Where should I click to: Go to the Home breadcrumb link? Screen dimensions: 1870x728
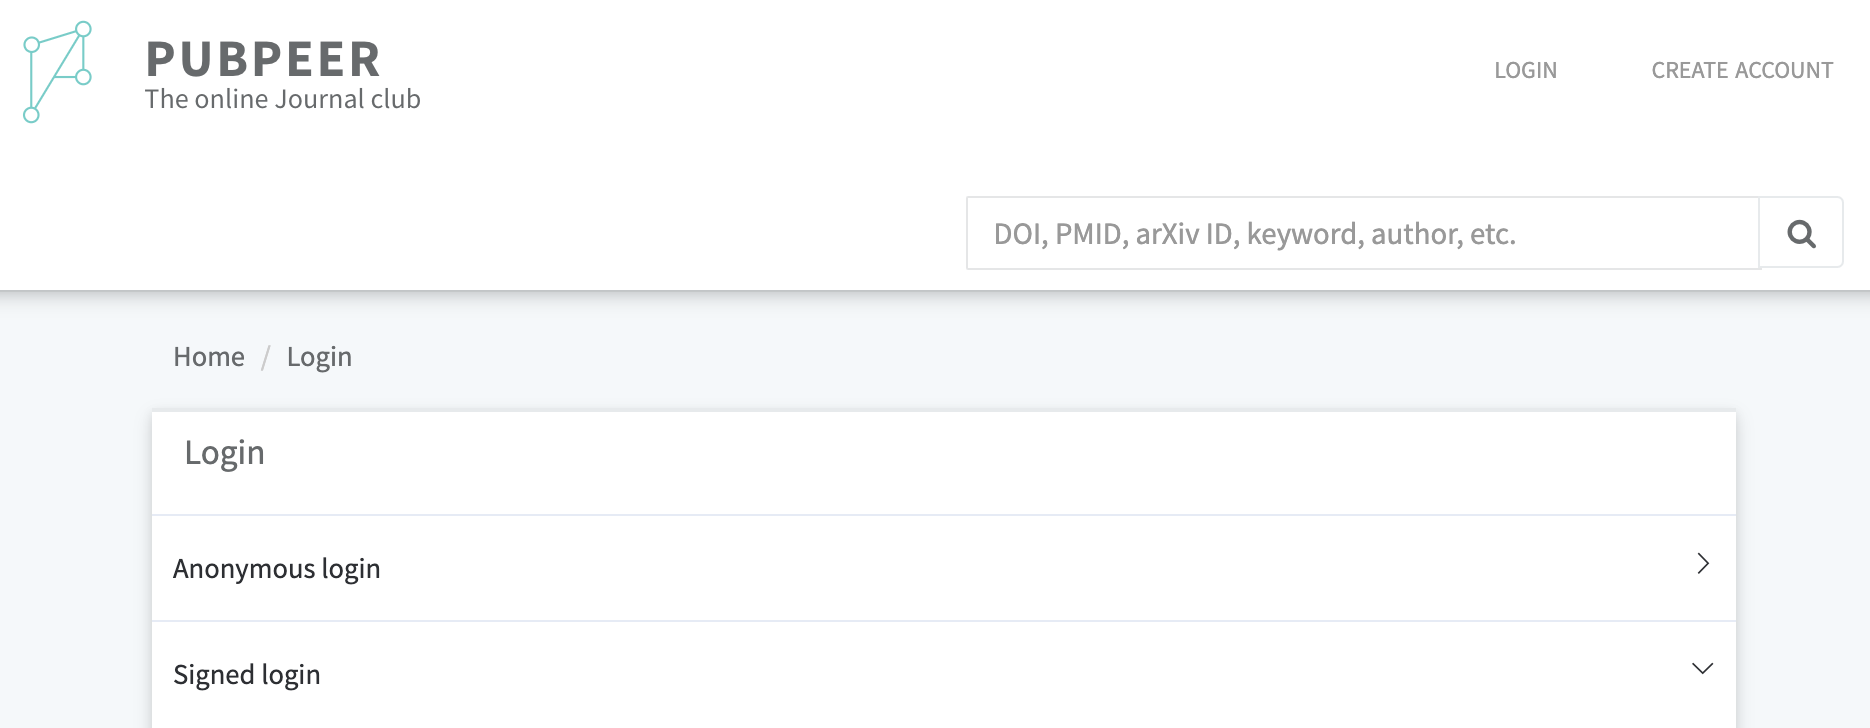[209, 357]
